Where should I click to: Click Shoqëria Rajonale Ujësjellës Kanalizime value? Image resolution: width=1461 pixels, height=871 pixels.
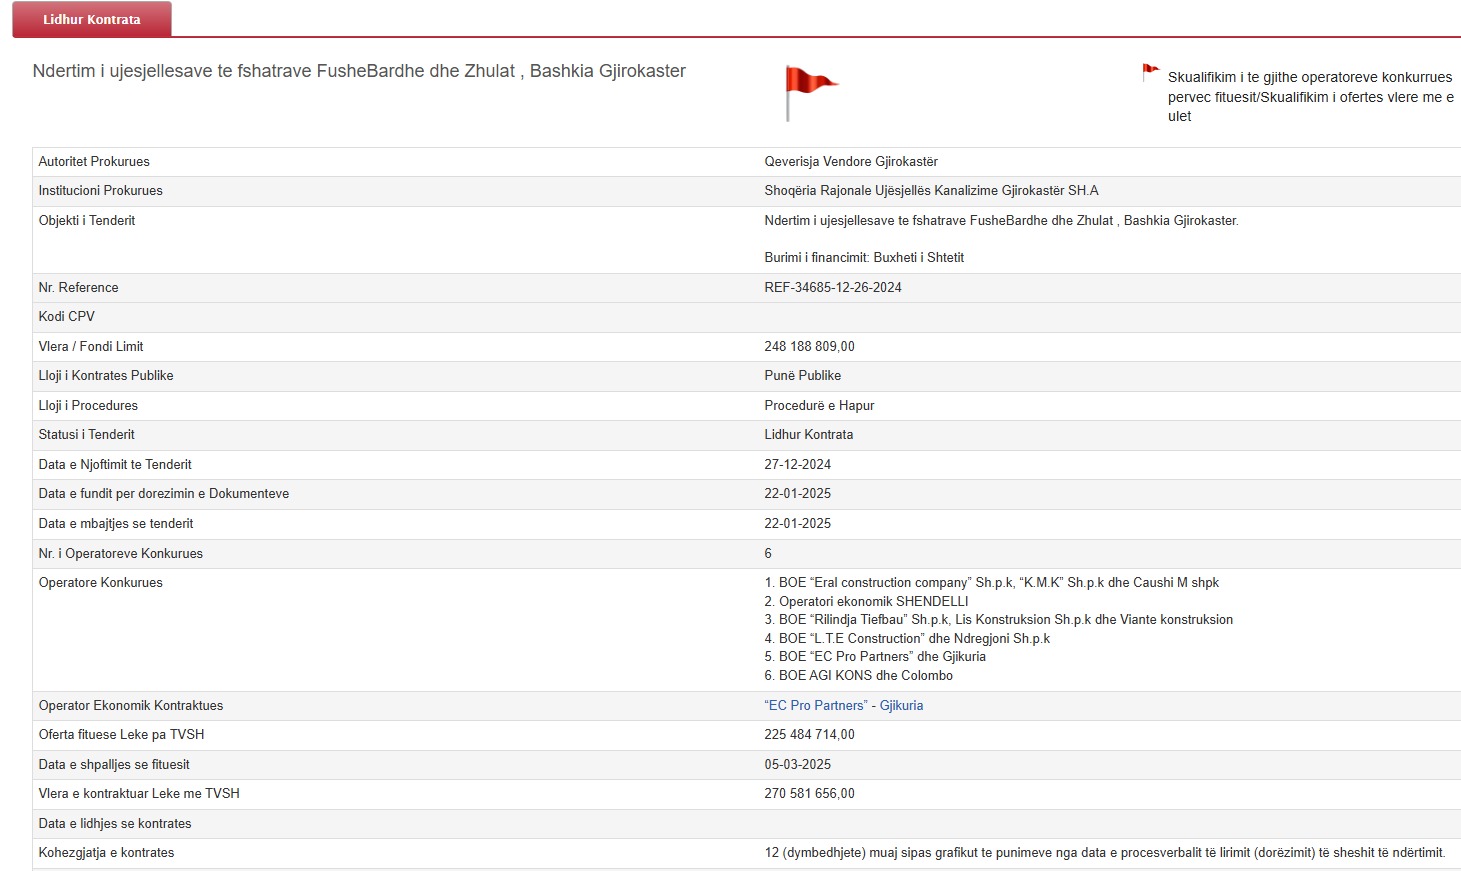click(x=931, y=190)
